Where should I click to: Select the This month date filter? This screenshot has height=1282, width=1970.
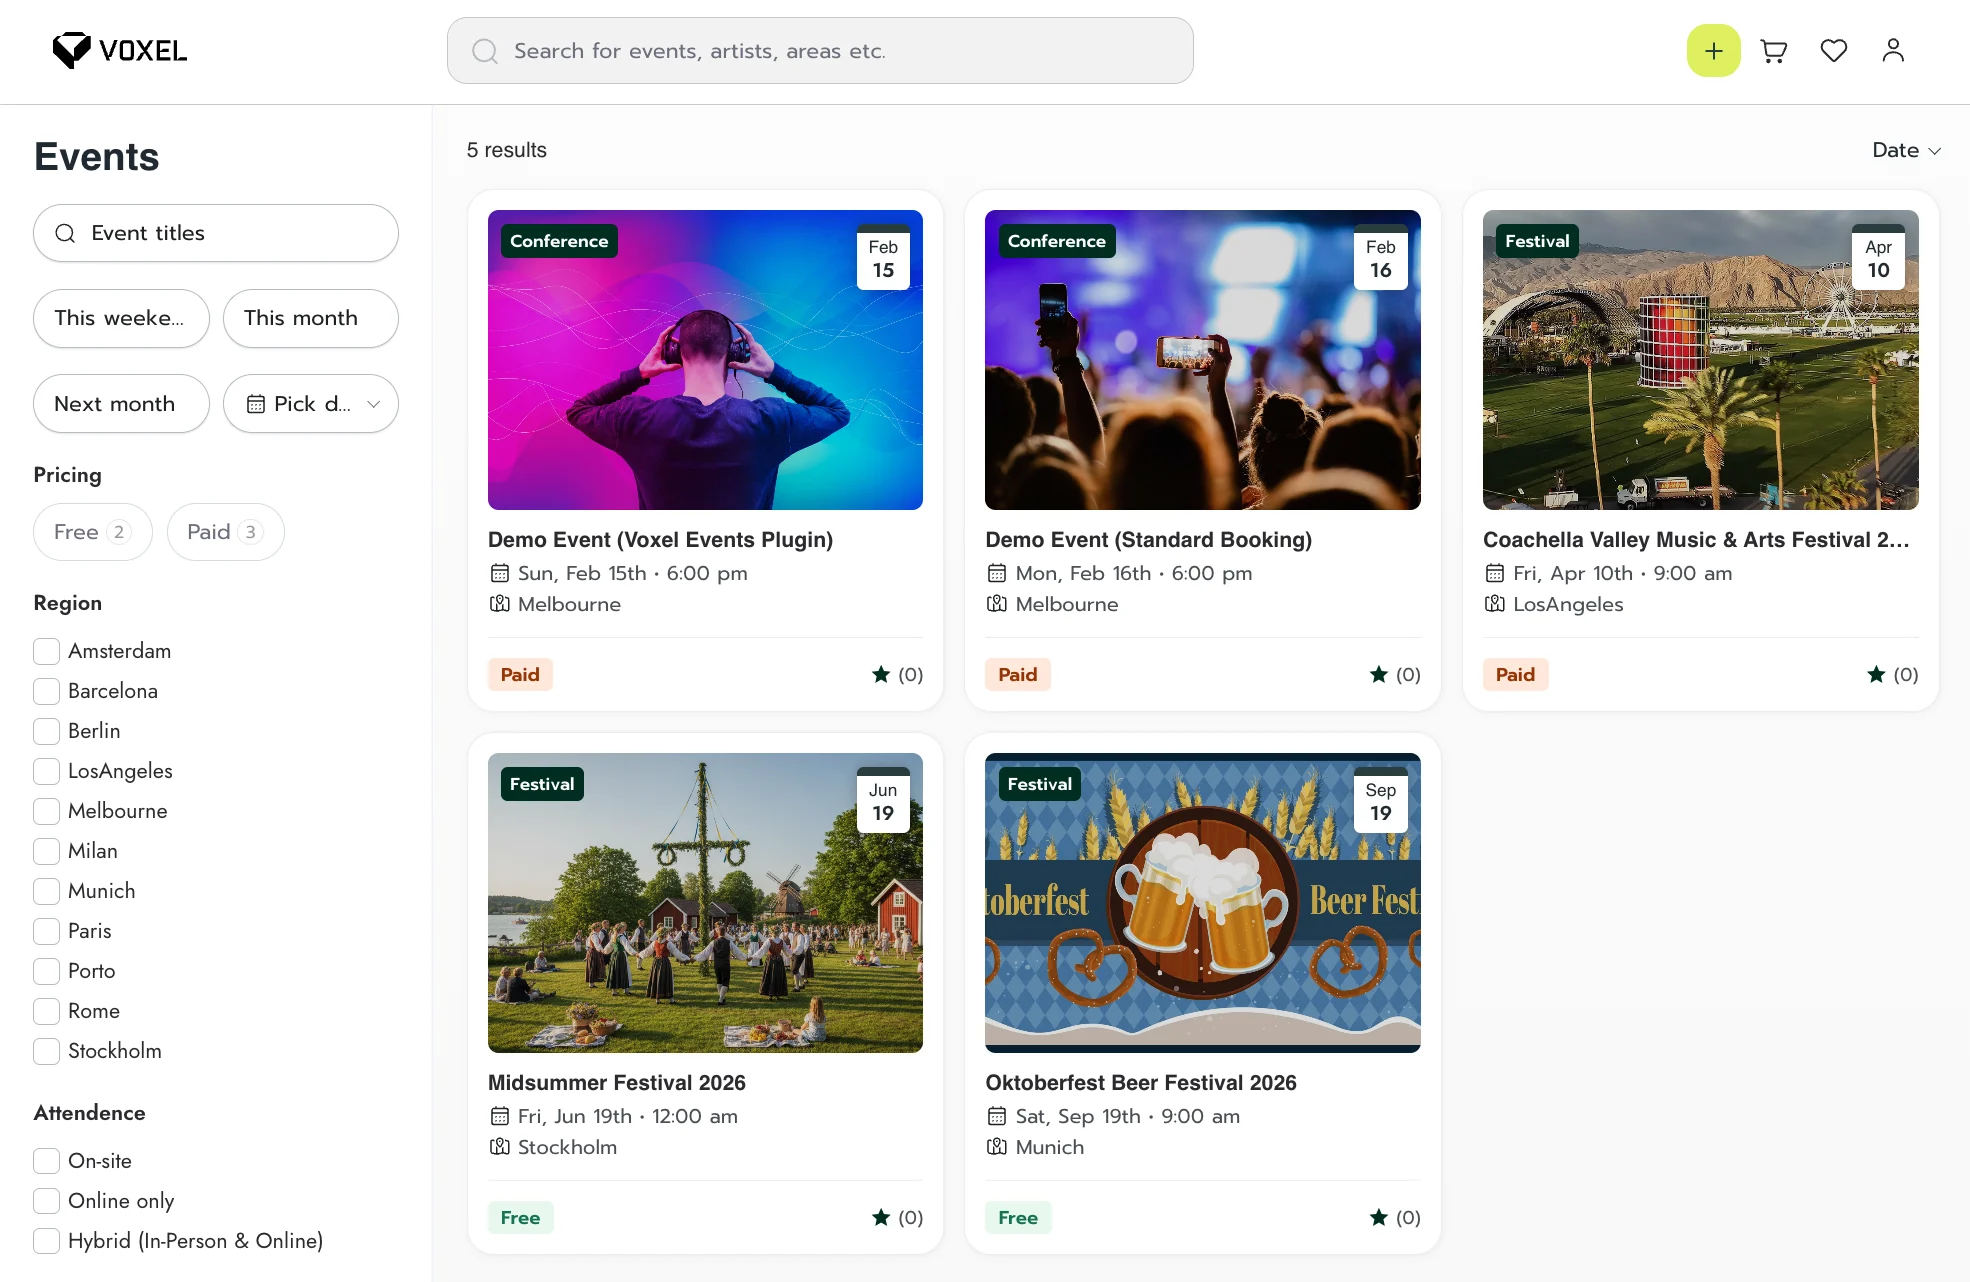tap(311, 318)
